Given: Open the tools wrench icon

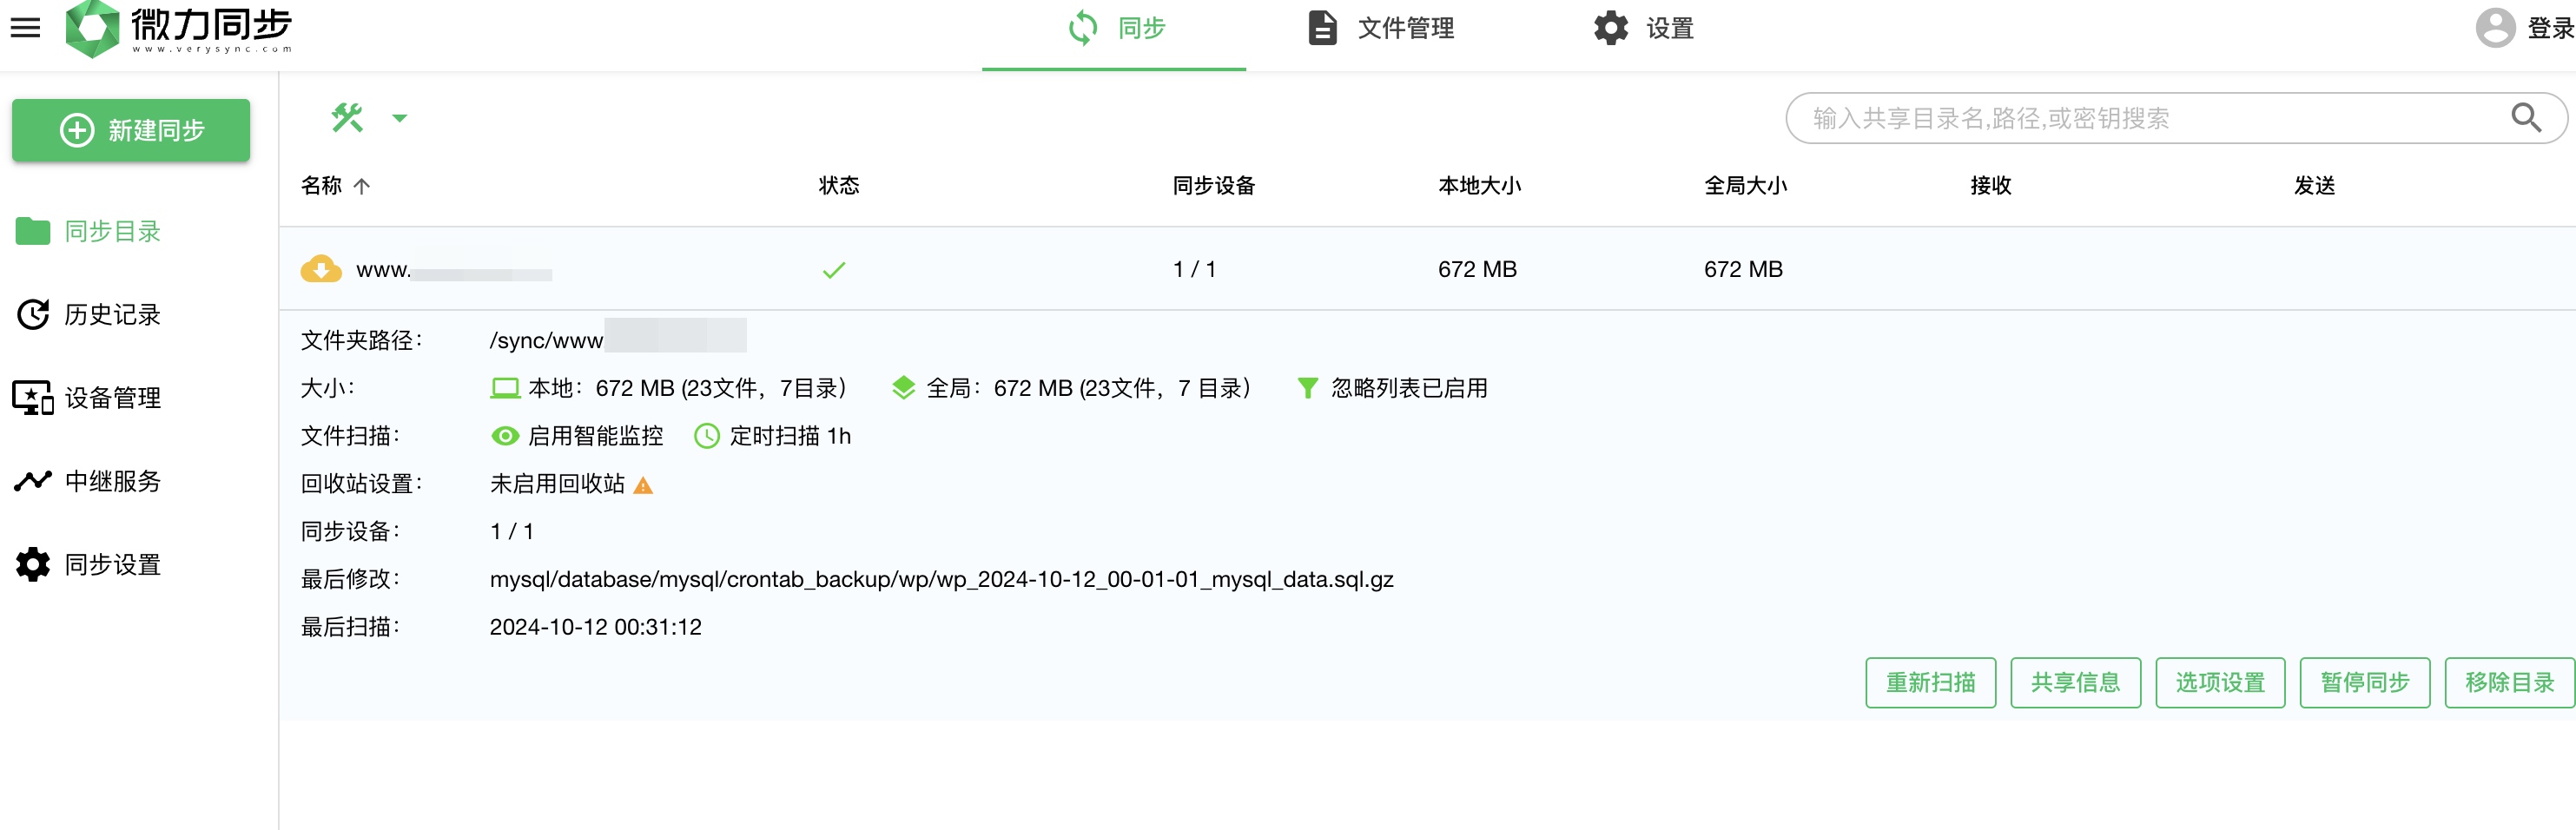Looking at the screenshot, I should point(348,118).
